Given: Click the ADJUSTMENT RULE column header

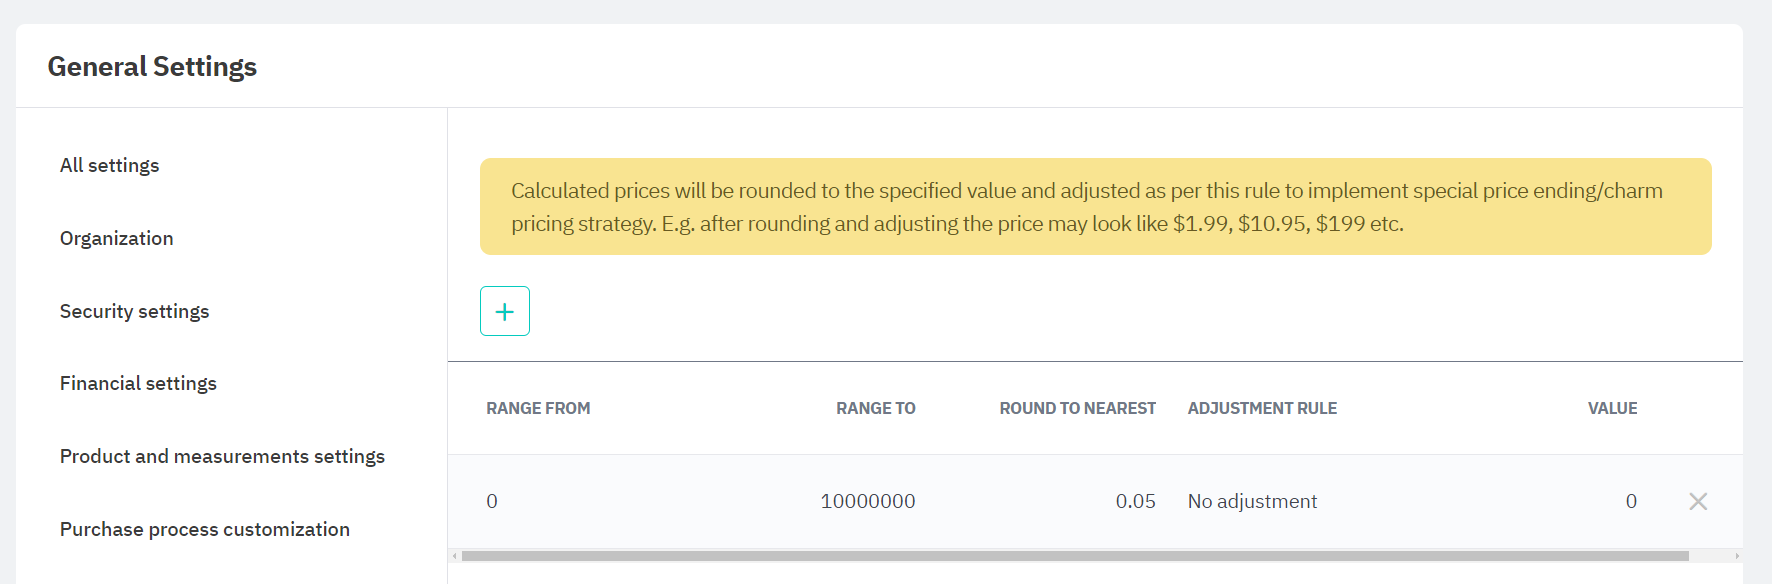Looking at the screenshot, I should (x=1262, y=408).
